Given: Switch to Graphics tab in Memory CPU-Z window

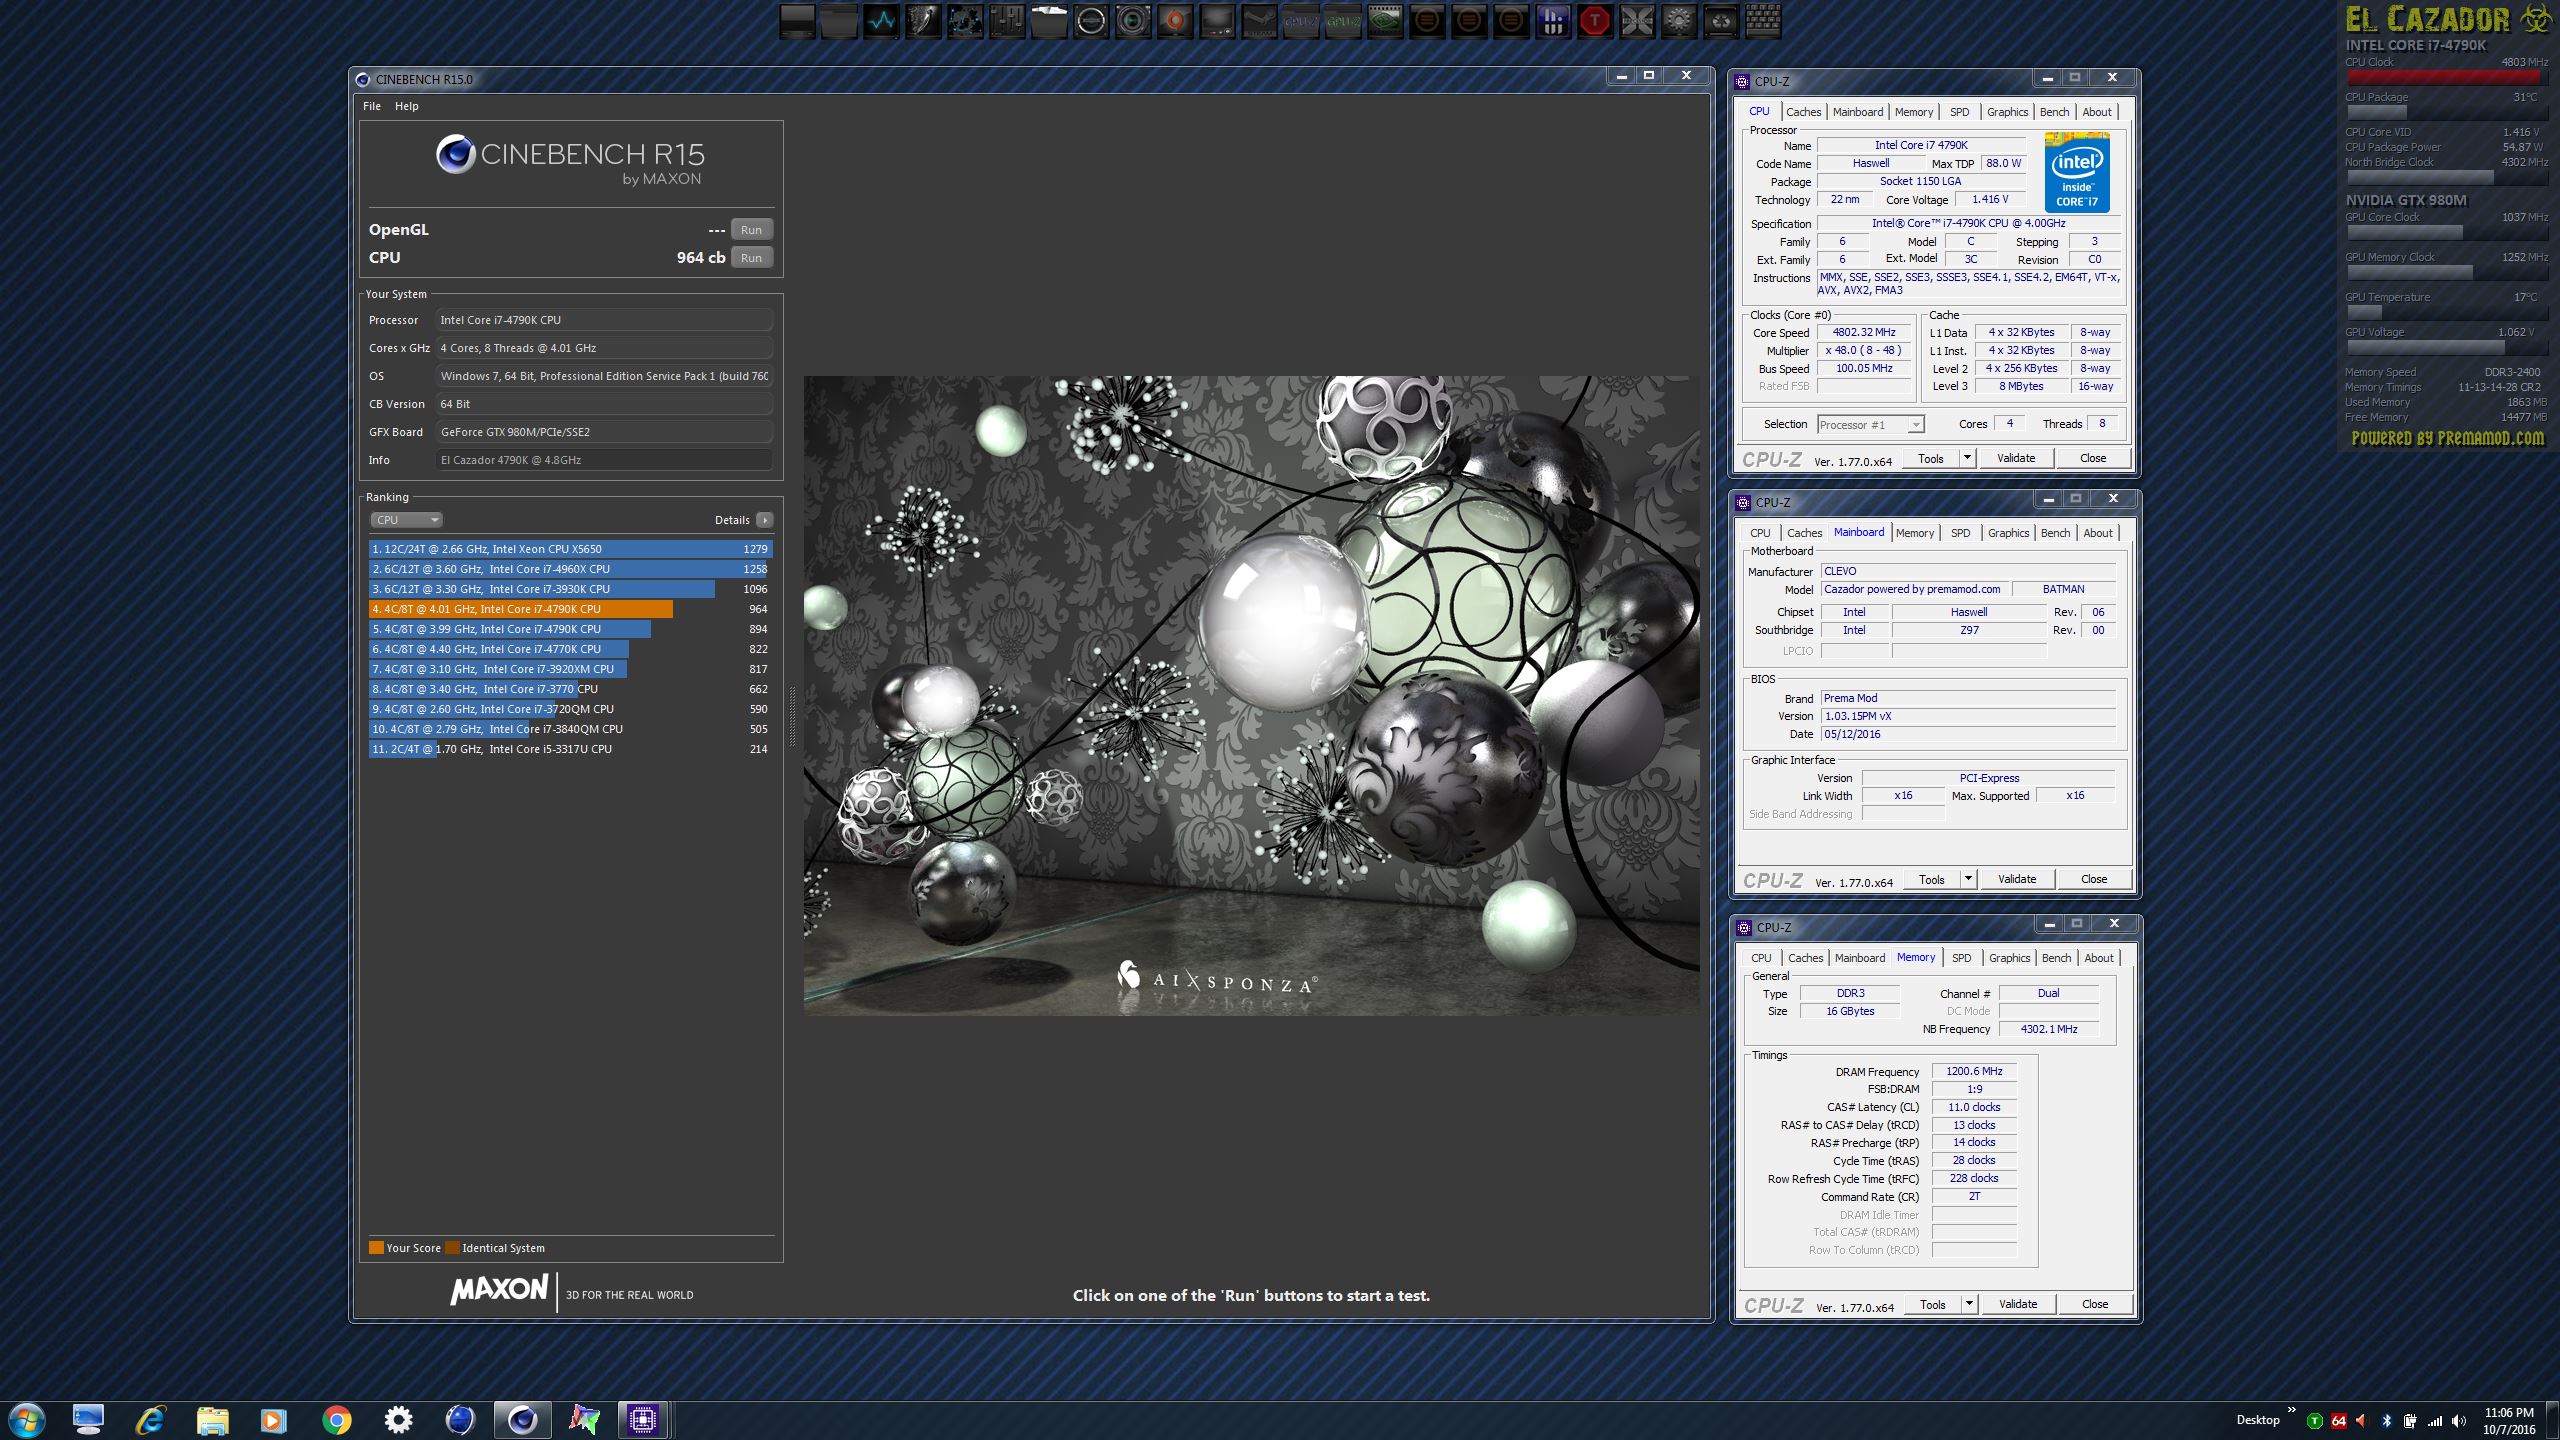Looking at the screenshot, I should click(x=2009, y=958).
